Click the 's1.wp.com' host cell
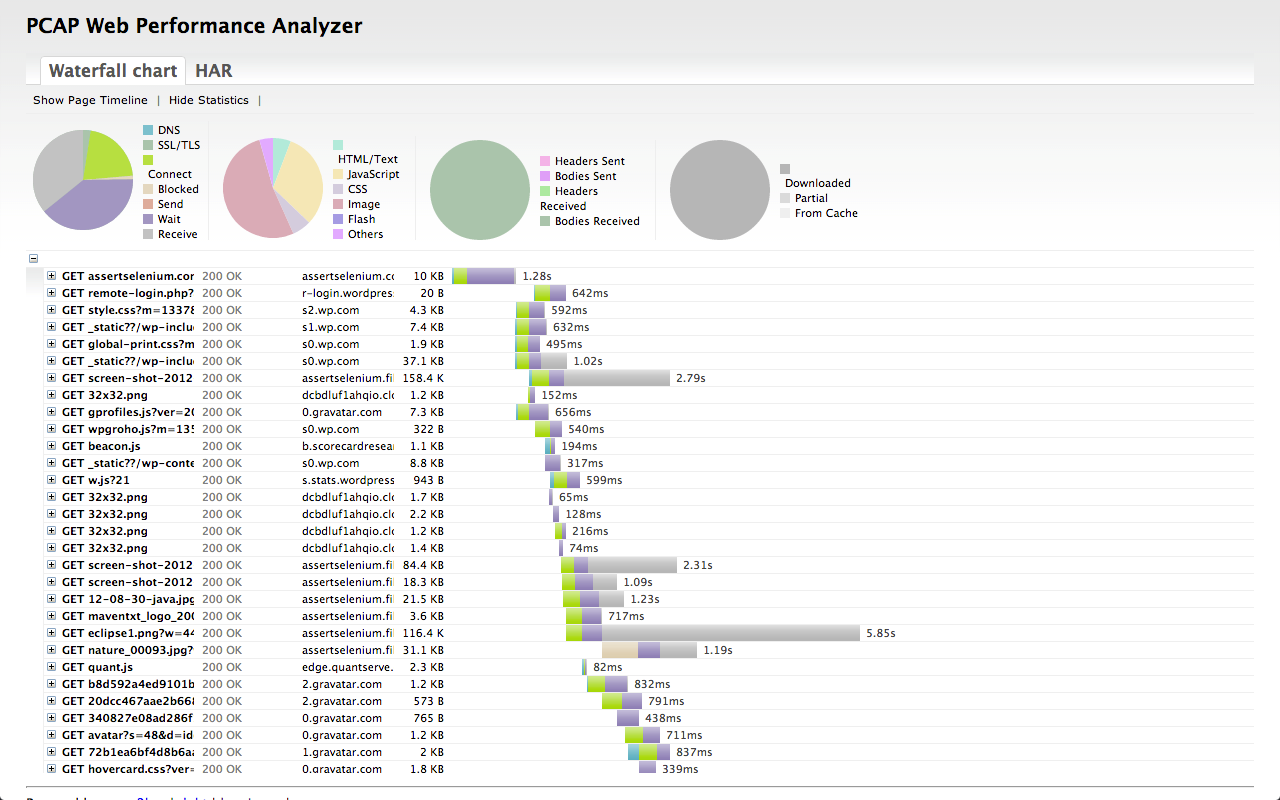 (331, 327)
